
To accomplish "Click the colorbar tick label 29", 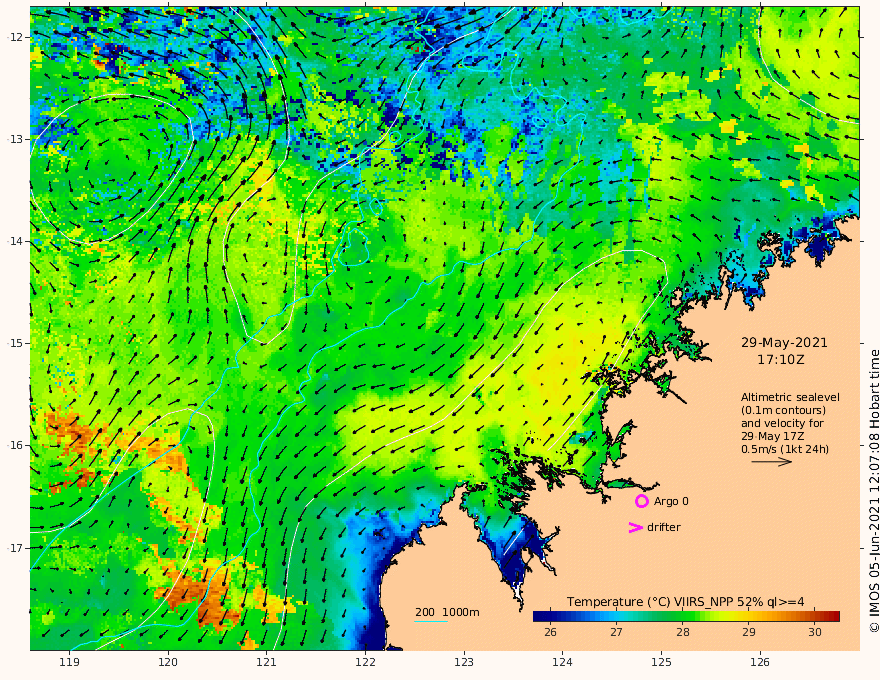I will click(749, 632).
